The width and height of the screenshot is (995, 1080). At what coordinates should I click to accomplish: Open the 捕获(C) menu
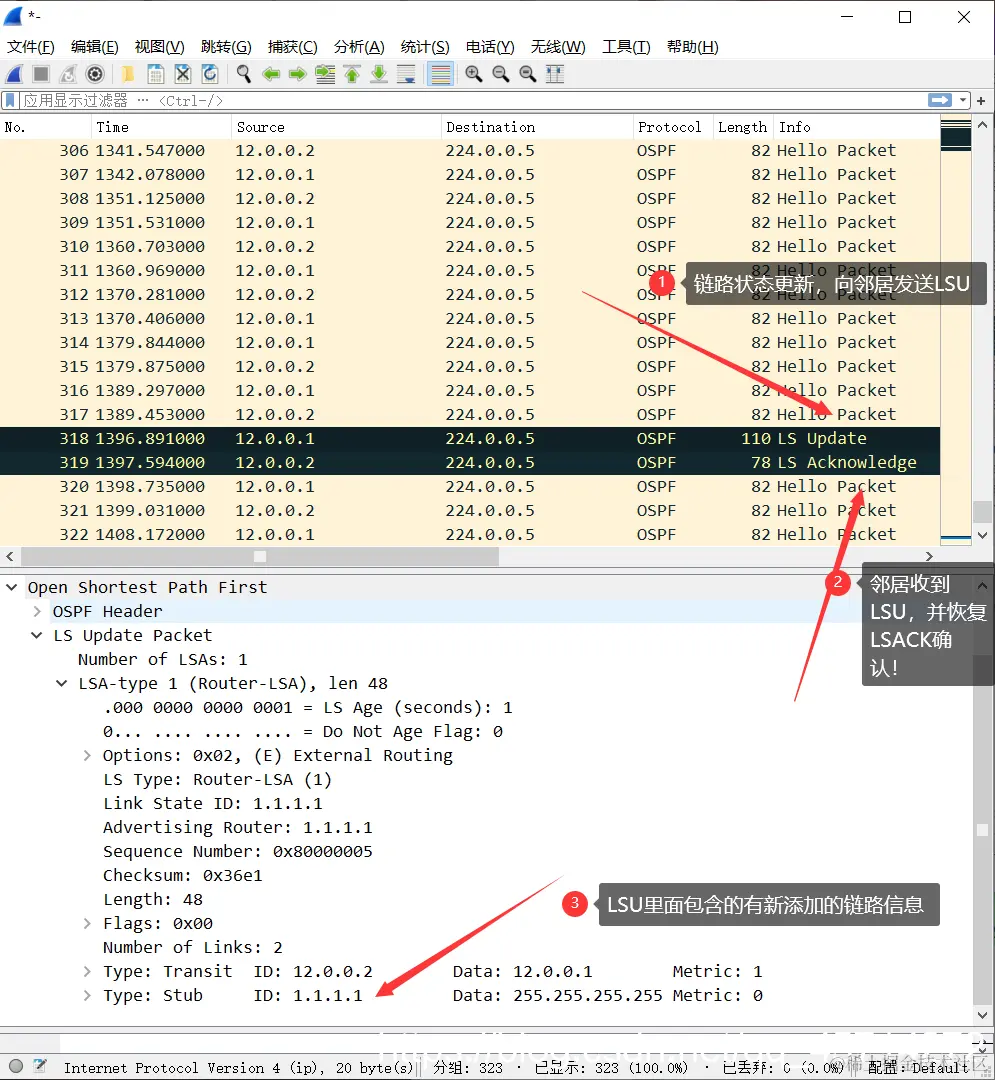tap(293, 47)
